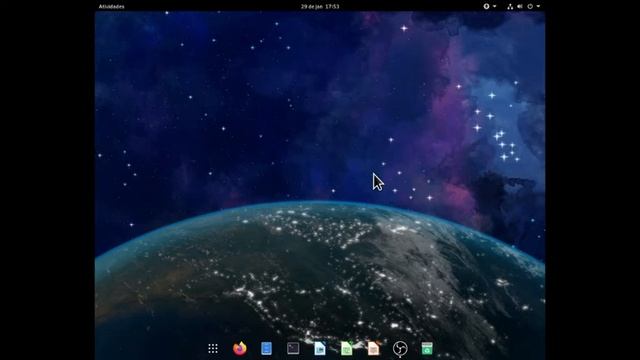Image resolution: width=640 pixels, height=360 pixels.
Task: Open the Show Applications grid in dock
Action: point(213,348)
